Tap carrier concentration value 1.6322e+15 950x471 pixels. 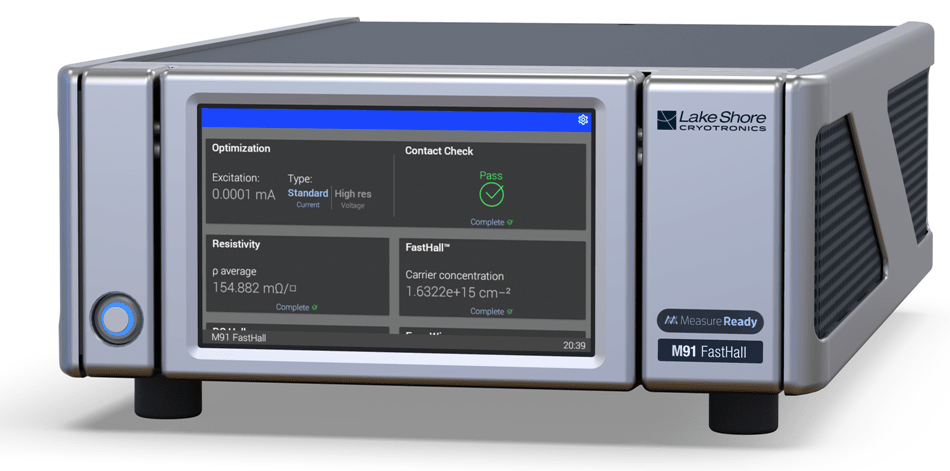pos(458,292)
